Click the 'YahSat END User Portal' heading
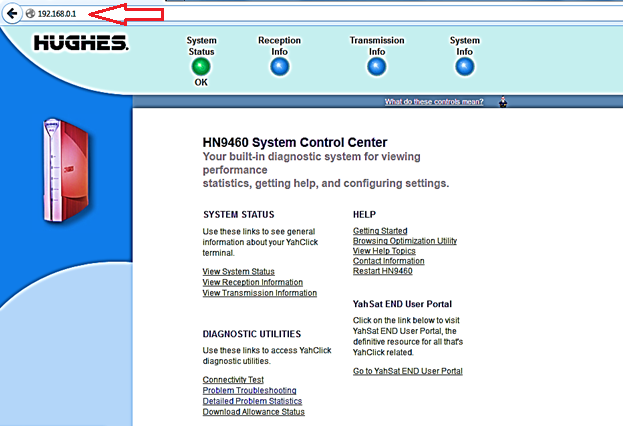The image size is (623, 426). coord(402,304)
